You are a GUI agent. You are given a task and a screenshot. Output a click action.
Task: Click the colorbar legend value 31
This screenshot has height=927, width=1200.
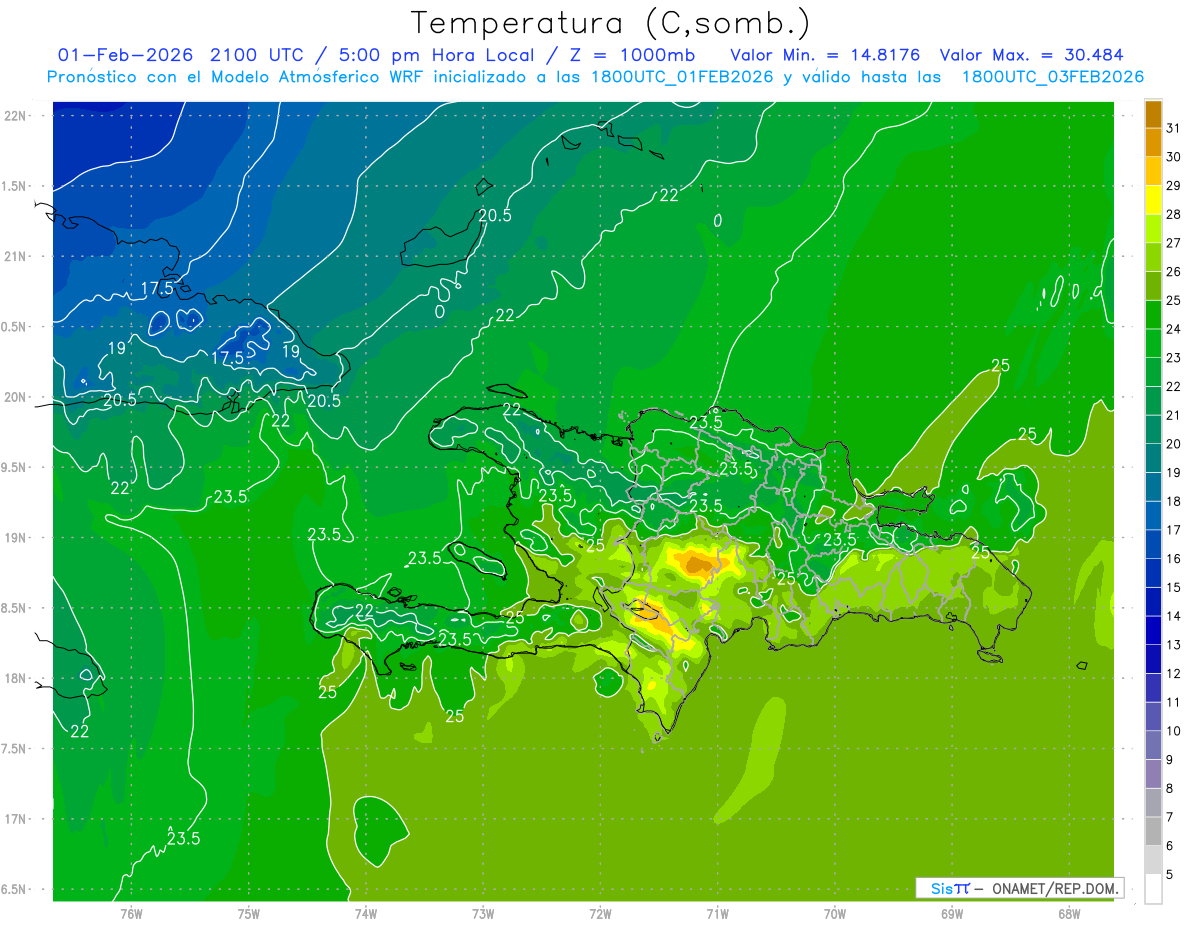(x=1174, y=128)
